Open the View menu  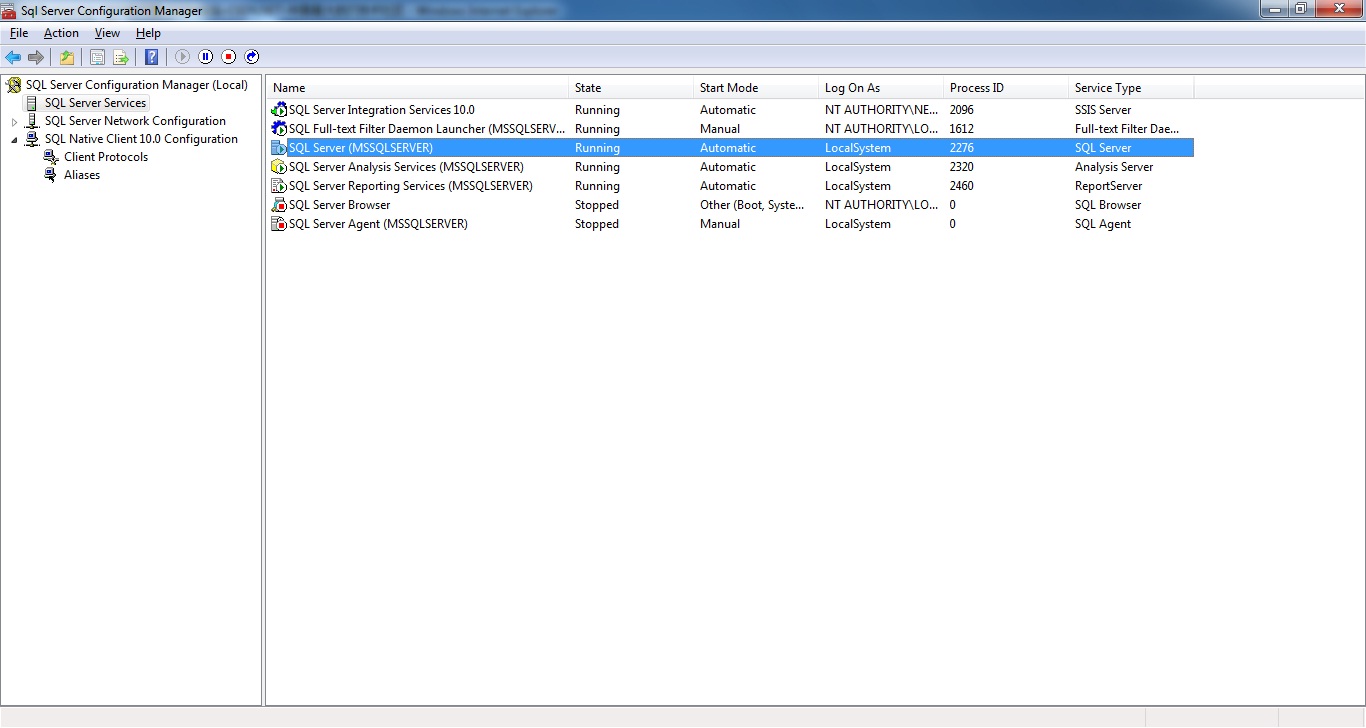(107, 33)
